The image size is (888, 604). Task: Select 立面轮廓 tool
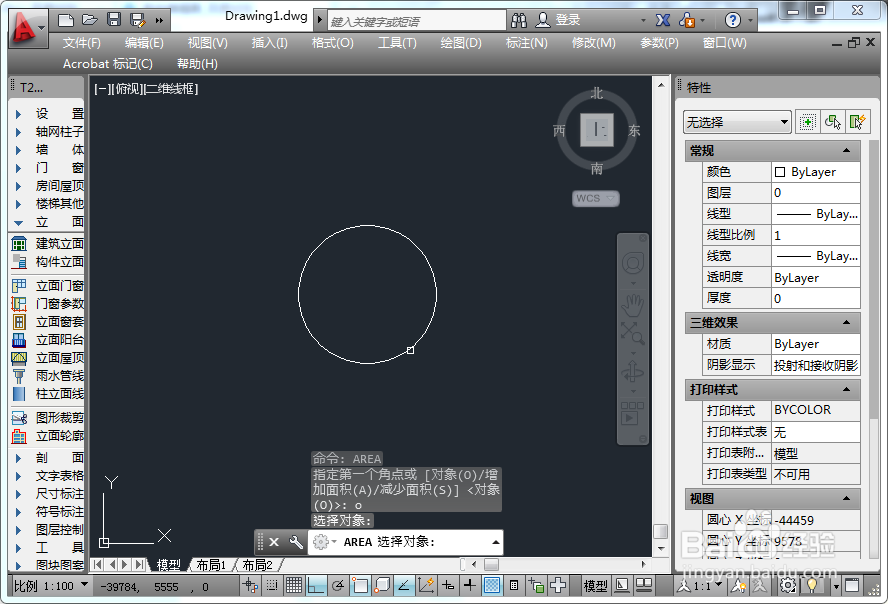47,436
